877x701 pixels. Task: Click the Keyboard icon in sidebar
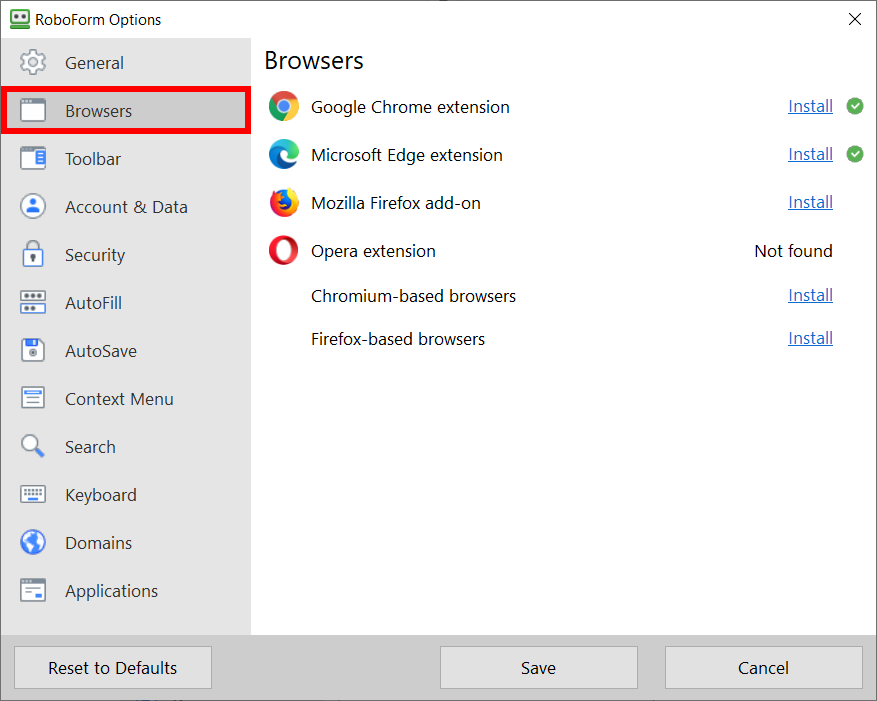(33, 494)
